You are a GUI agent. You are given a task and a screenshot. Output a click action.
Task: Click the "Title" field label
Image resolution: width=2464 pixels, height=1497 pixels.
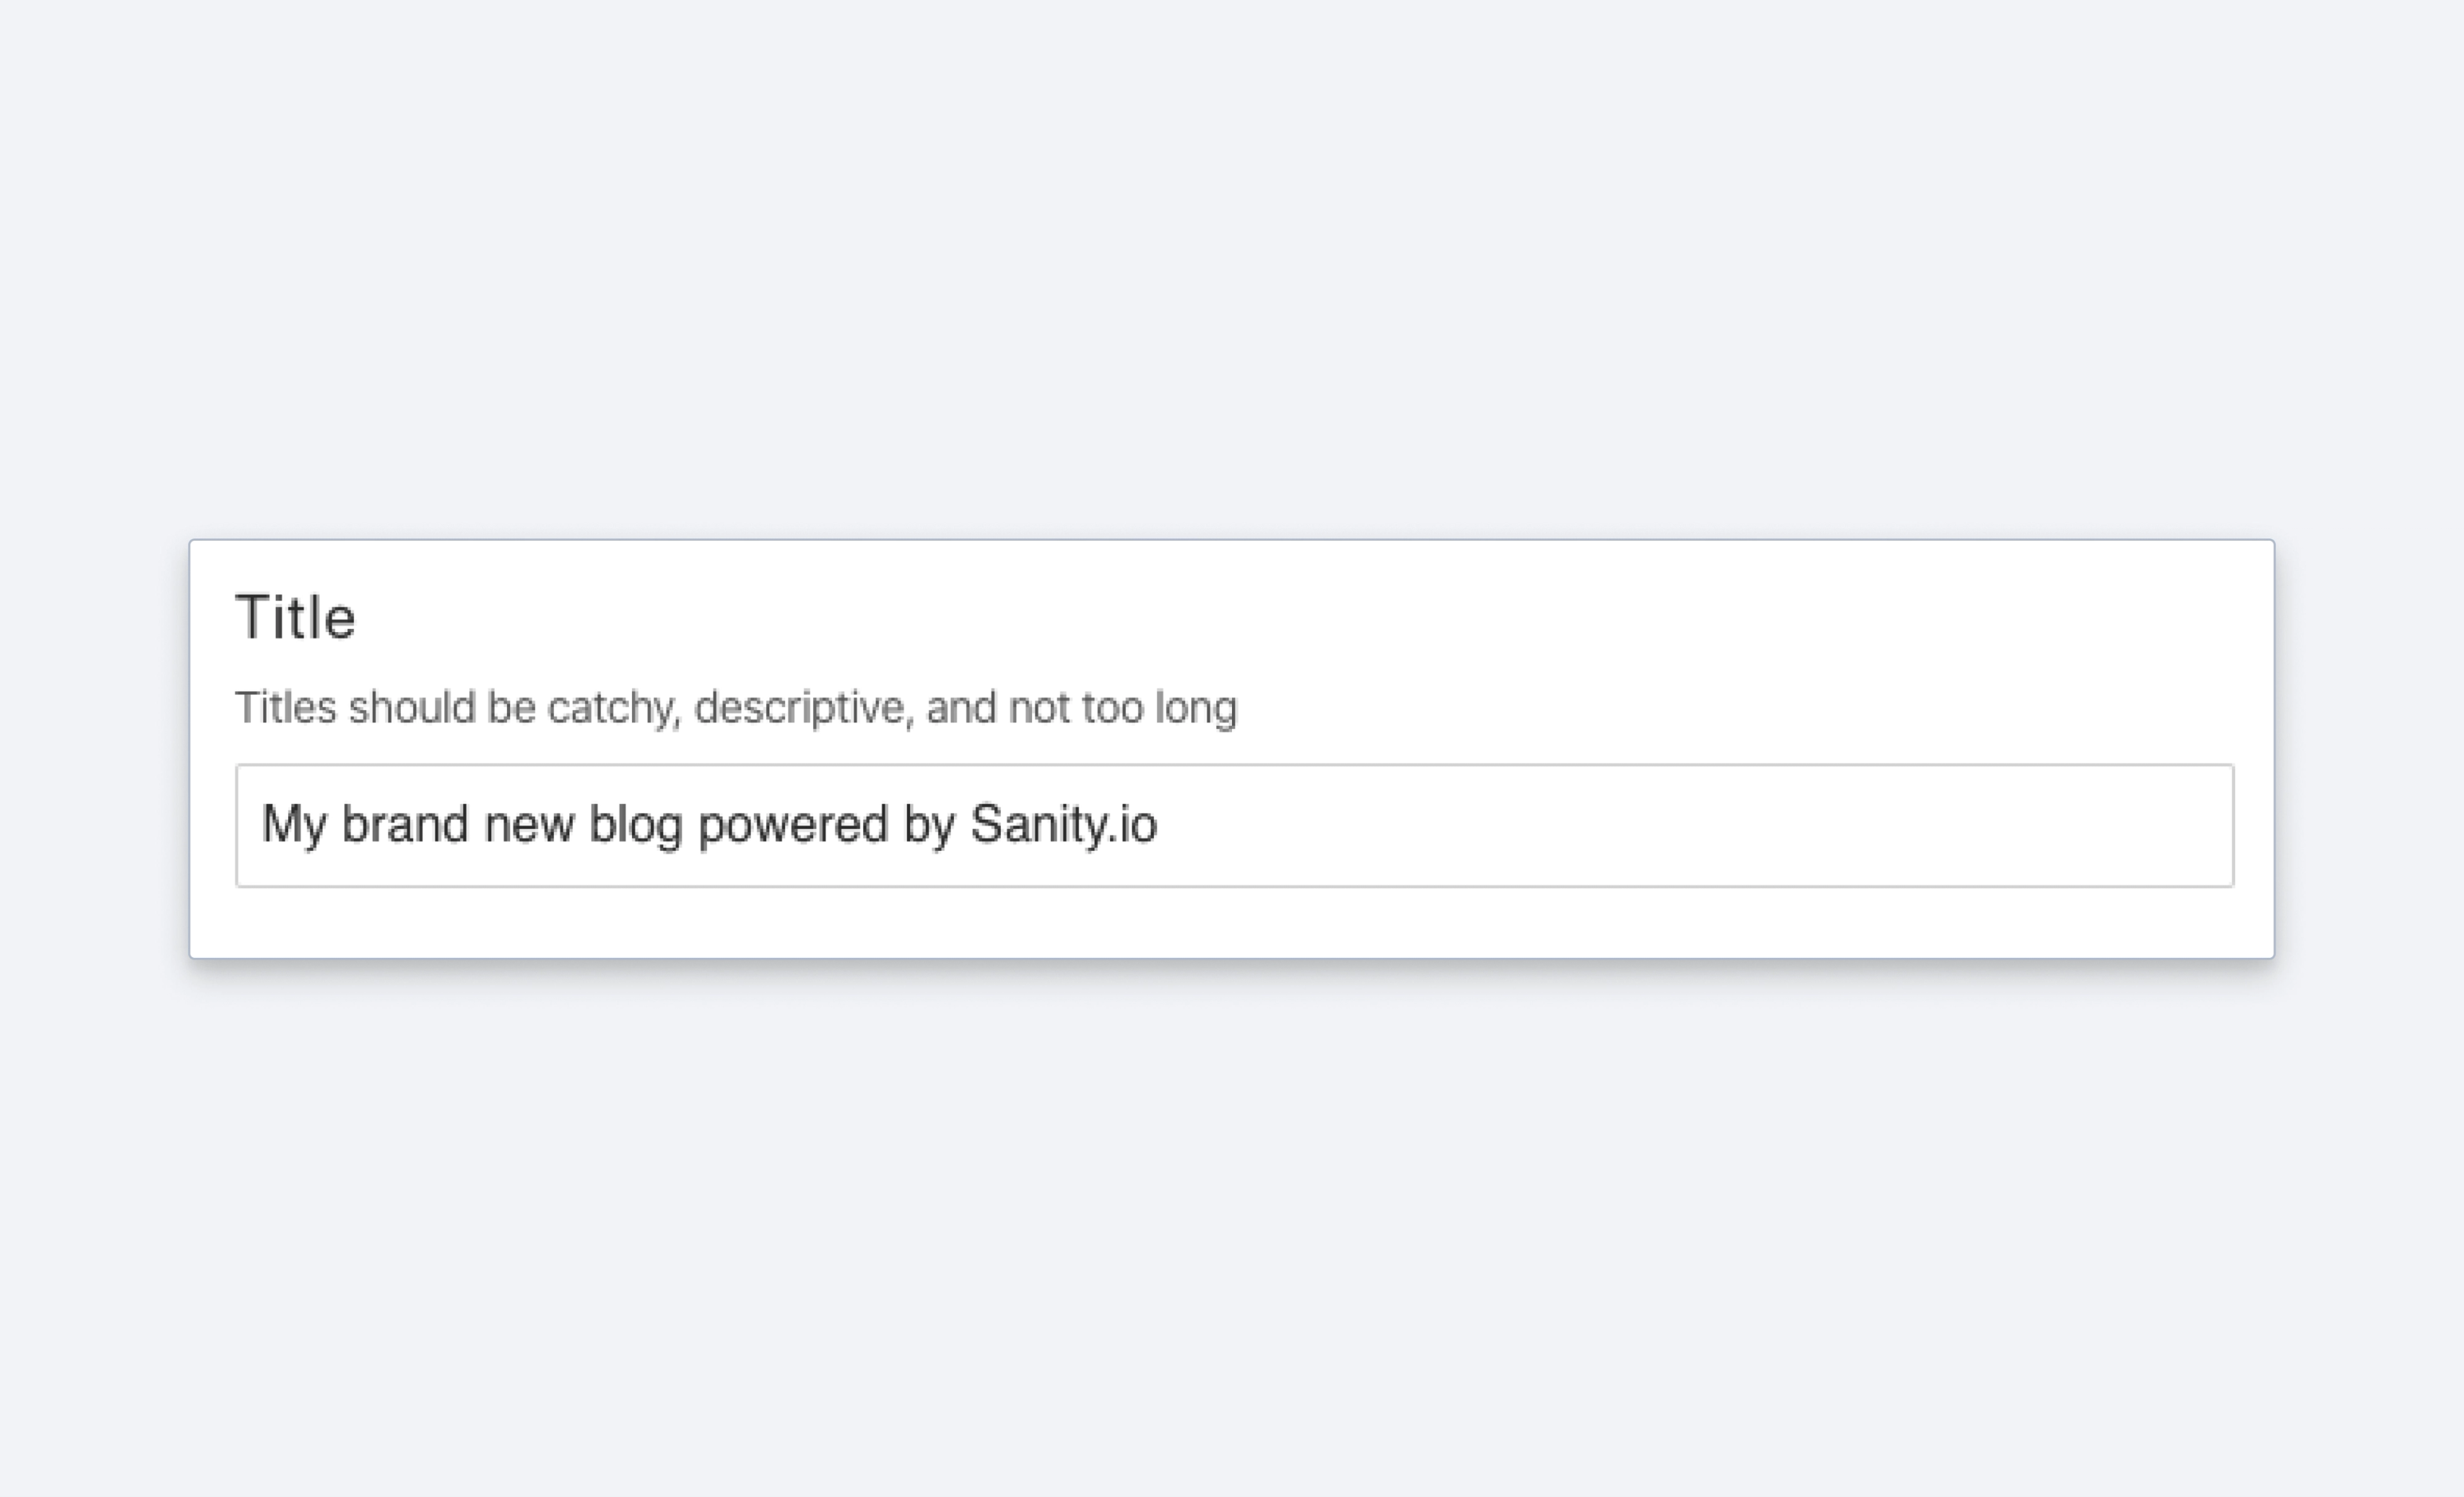pyautogui.click(x=295, y=616)
